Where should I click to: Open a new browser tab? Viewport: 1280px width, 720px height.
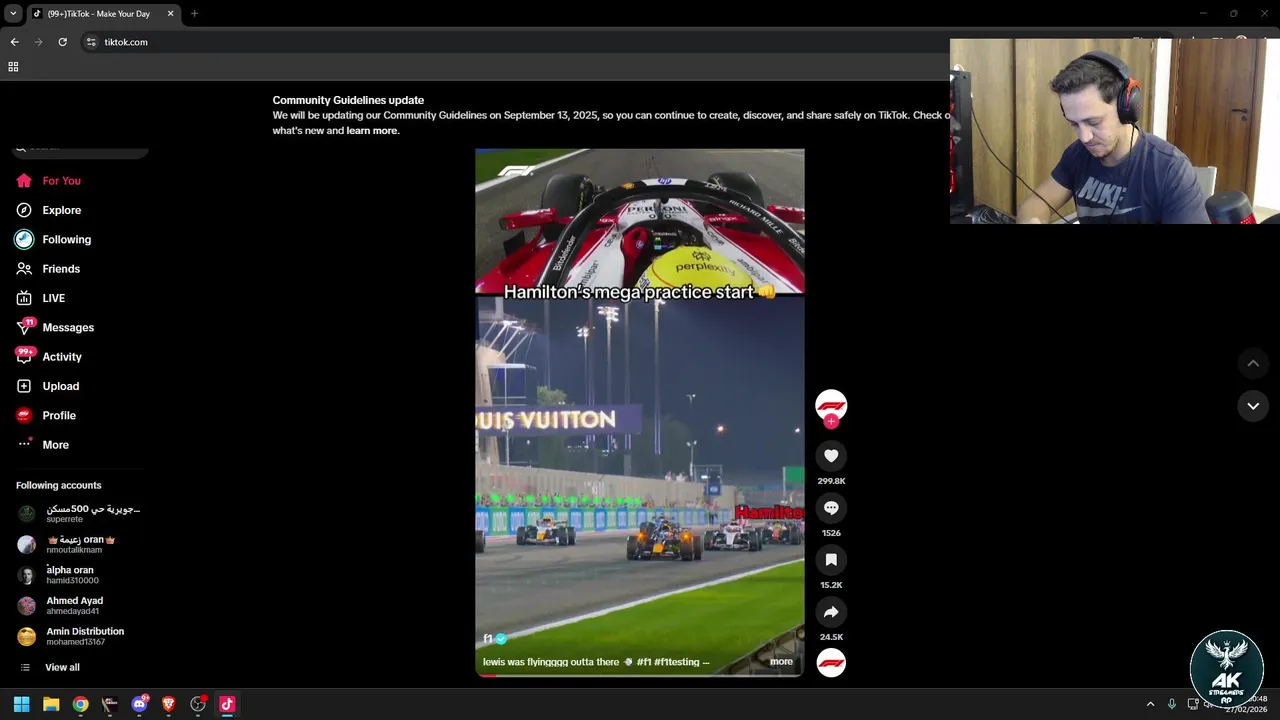pyautogui.click(x=194, y=14)
